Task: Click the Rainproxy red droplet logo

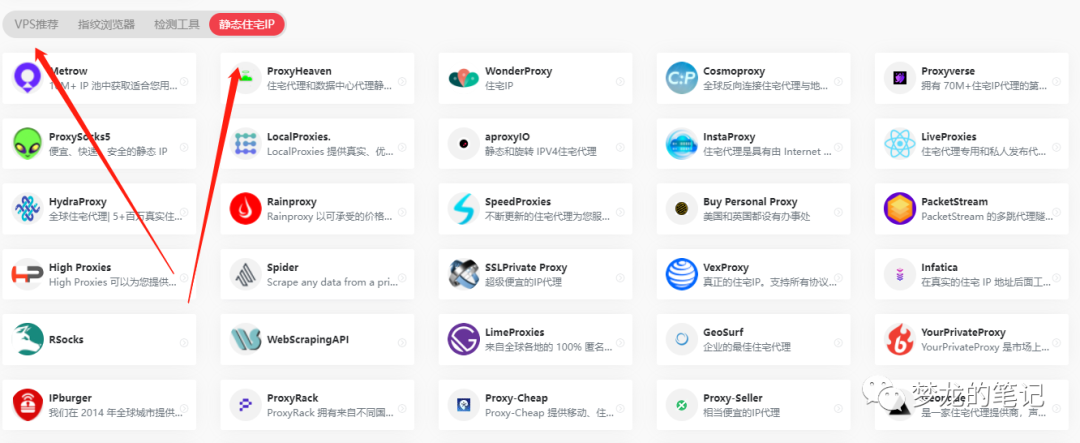Action: 246,209
